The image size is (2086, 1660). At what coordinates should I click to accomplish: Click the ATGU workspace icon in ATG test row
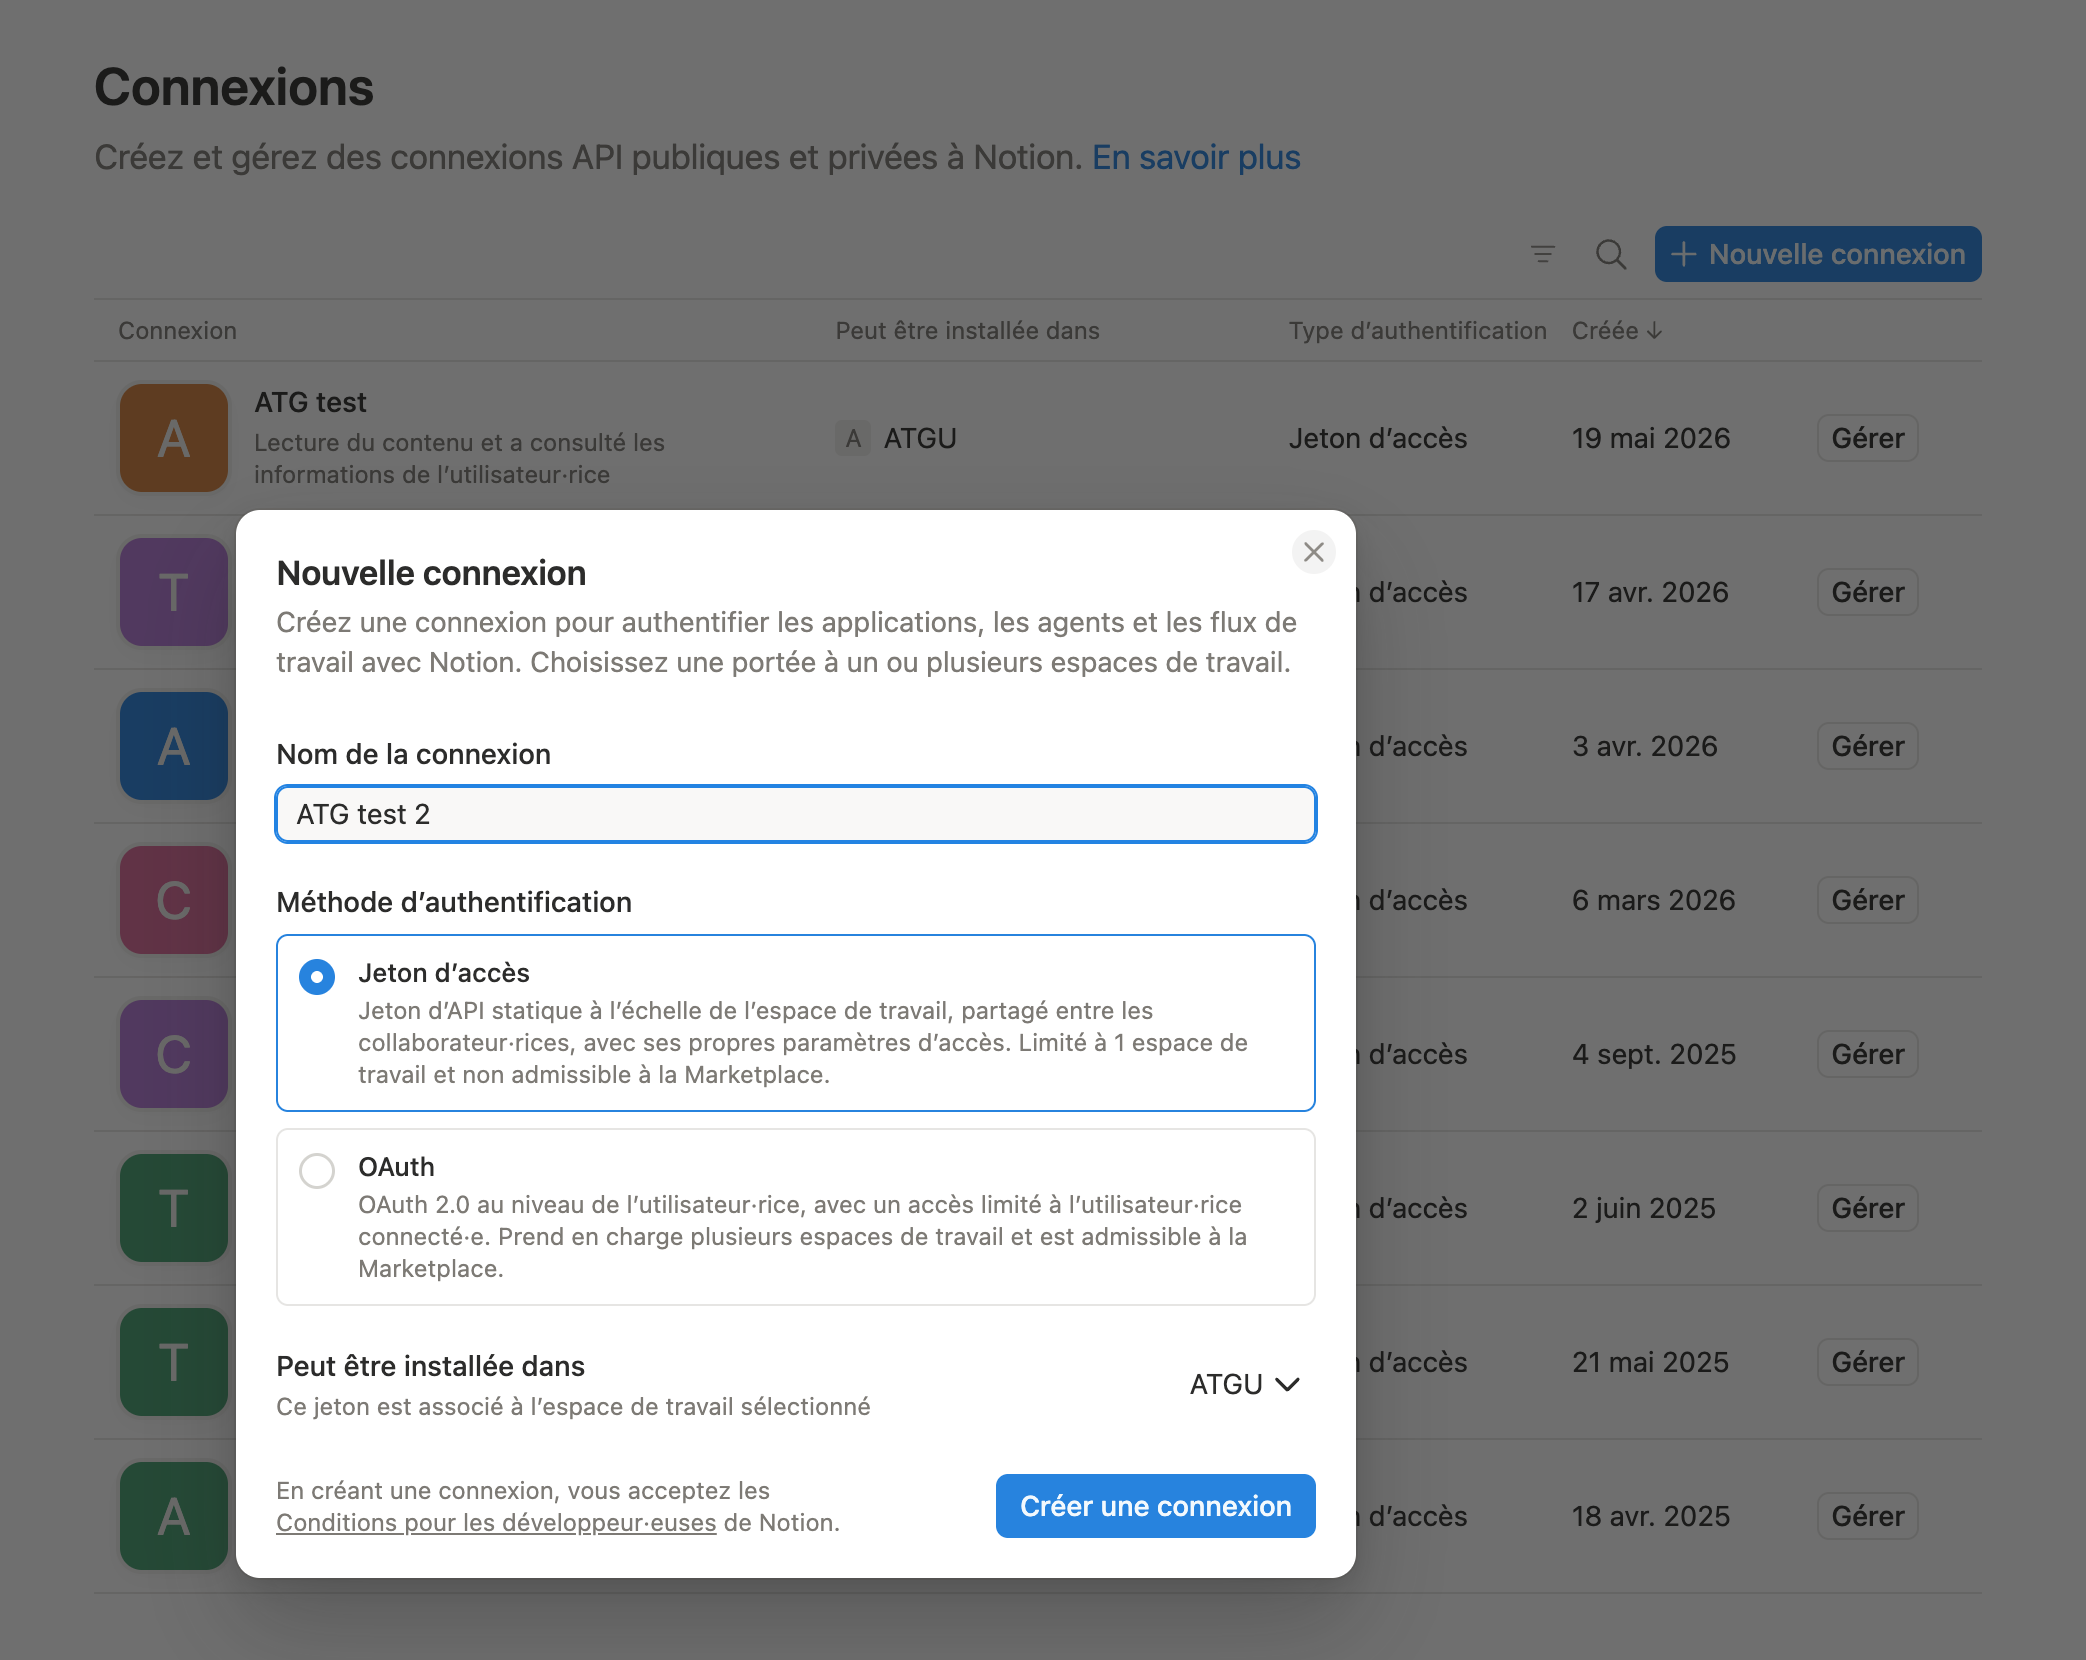click(853, 438)
